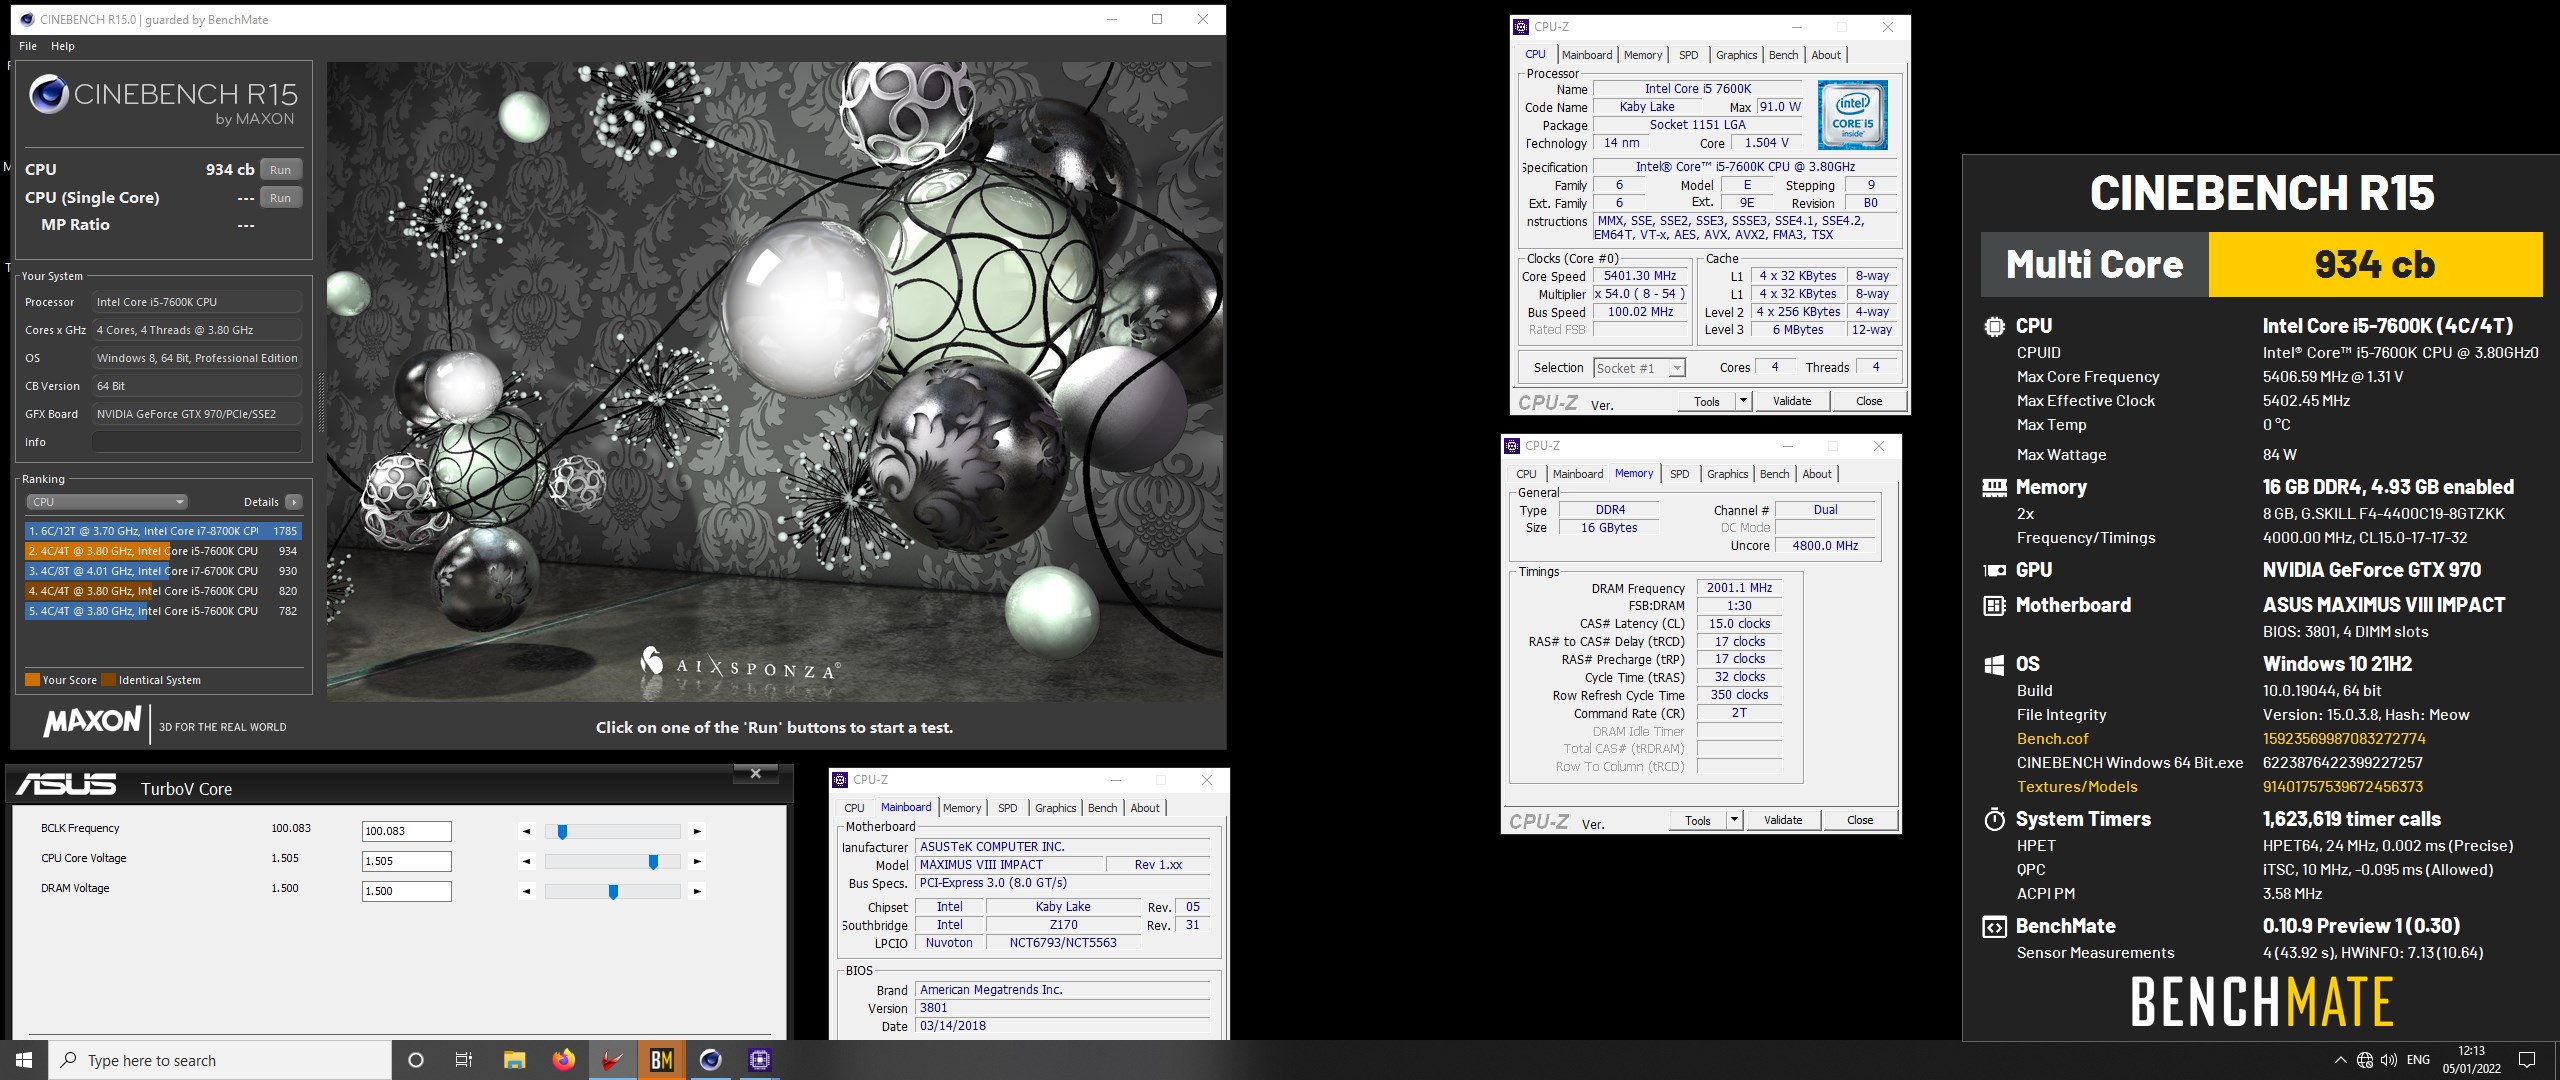Viewport: 2560px width, 1080px height.
Task: Click right arrow for DRAM Voltage
Action: click(x=697, y=891)
